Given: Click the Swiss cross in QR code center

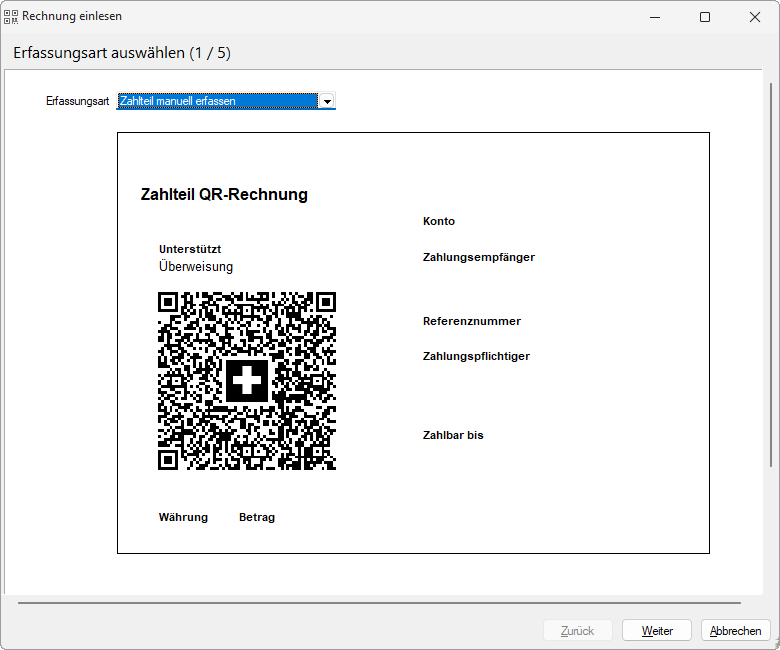Looking at the screenshot, I should [247, 381].
